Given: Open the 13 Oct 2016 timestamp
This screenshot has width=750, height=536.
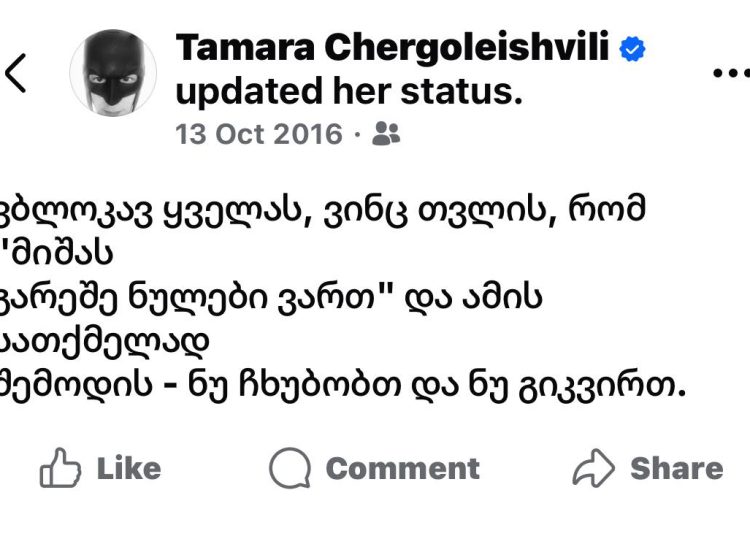Looking at the screenshot, I should [259, 134].
